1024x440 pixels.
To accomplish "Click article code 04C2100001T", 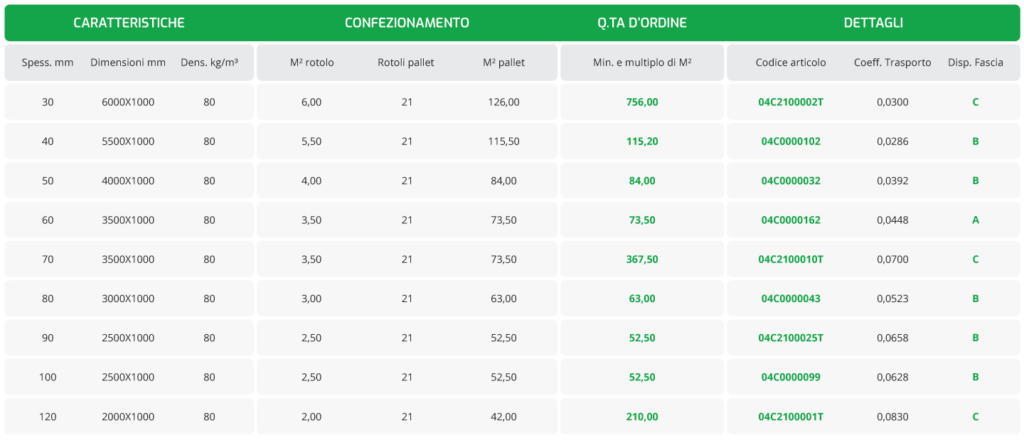I will click(x=791, y=416).
